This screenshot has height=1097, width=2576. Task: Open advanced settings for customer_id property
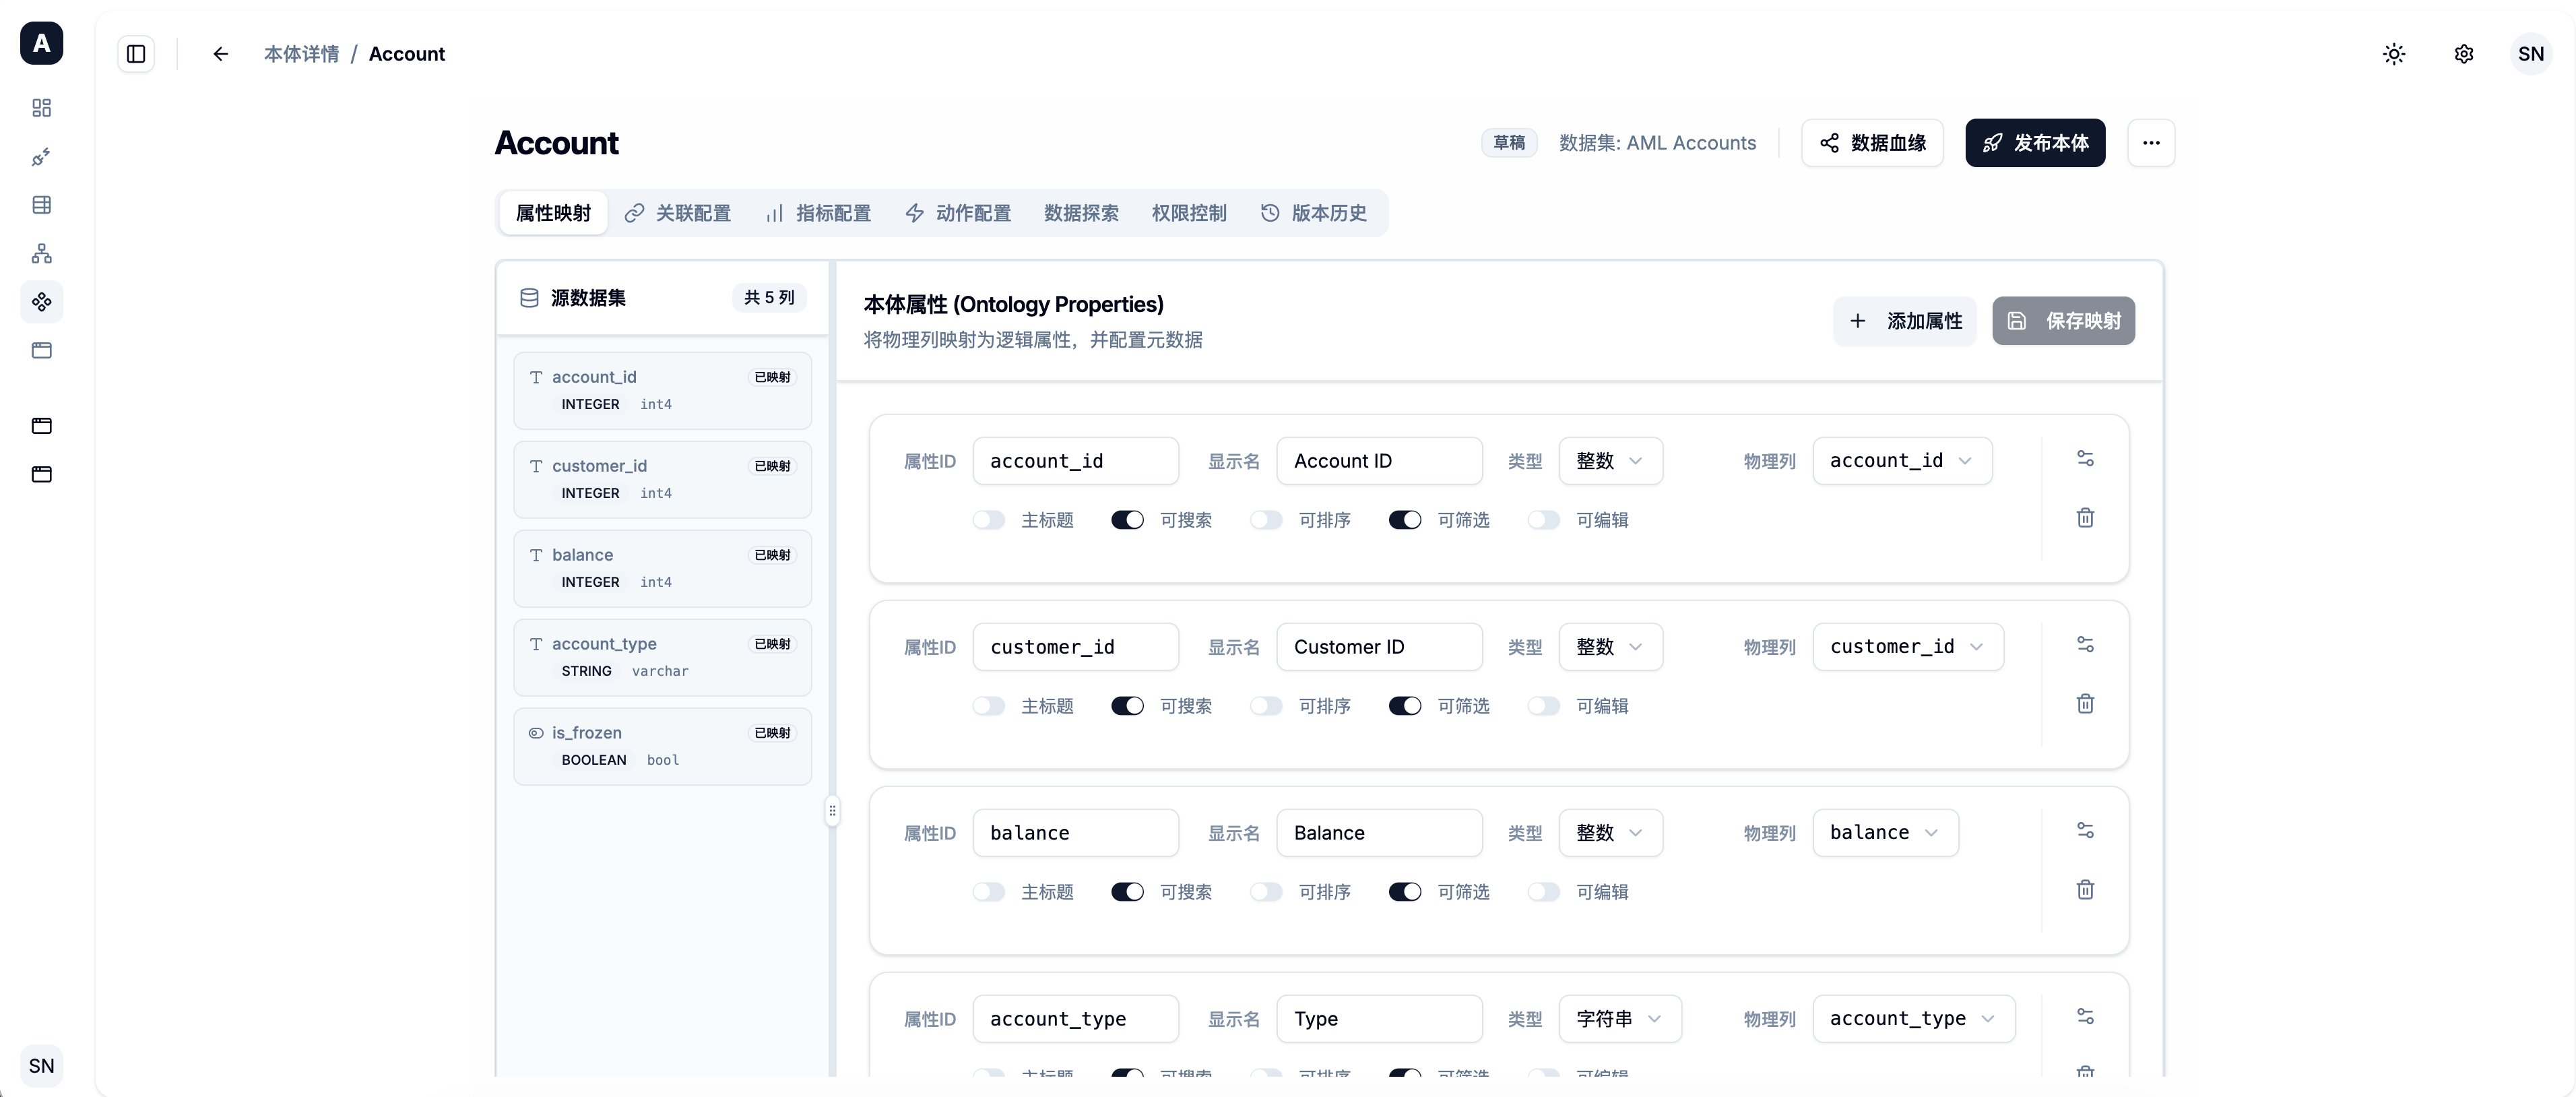[x=2085, y=644]
